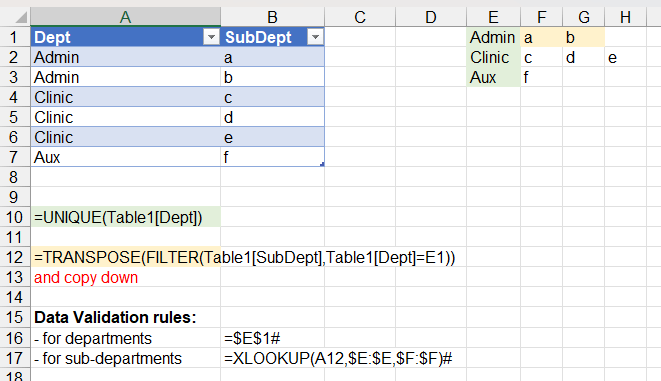Screen dimensions: 661x381
Task: Select column F header
Action: click(542, 17)
